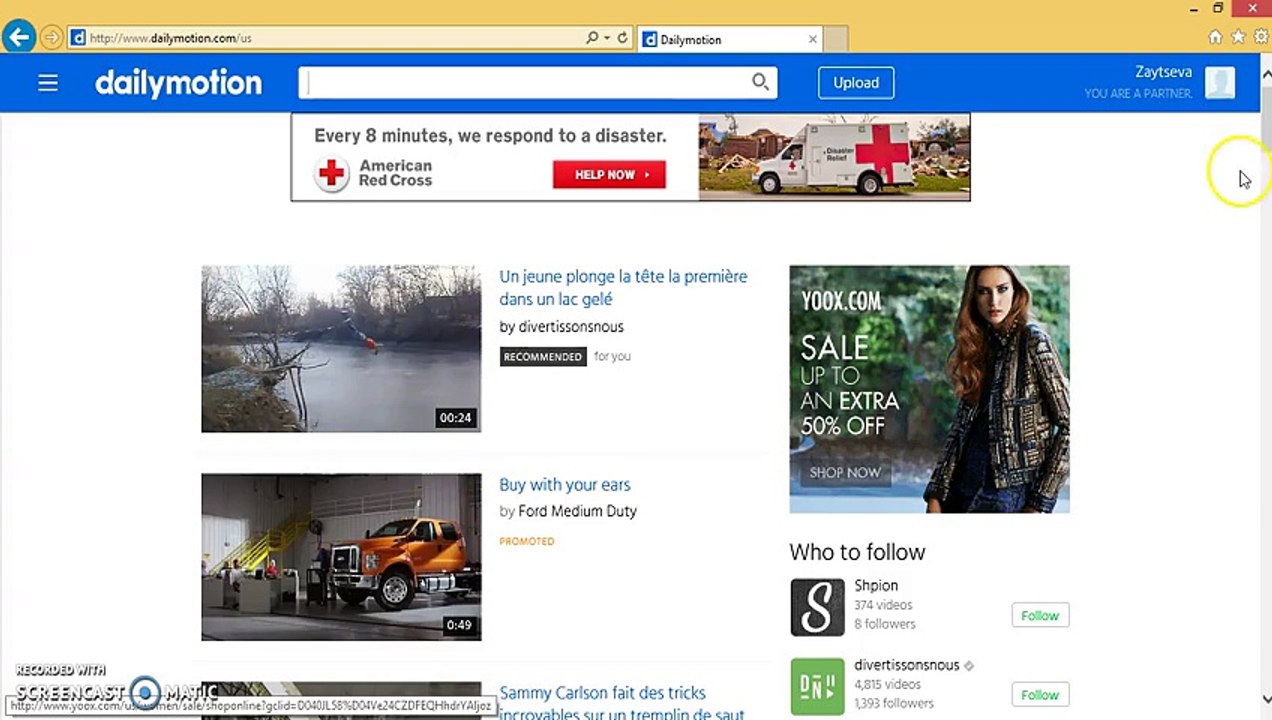Close the Dailymotion tab
This screenshot has width=1272, height=720.
tap(812, 40)
